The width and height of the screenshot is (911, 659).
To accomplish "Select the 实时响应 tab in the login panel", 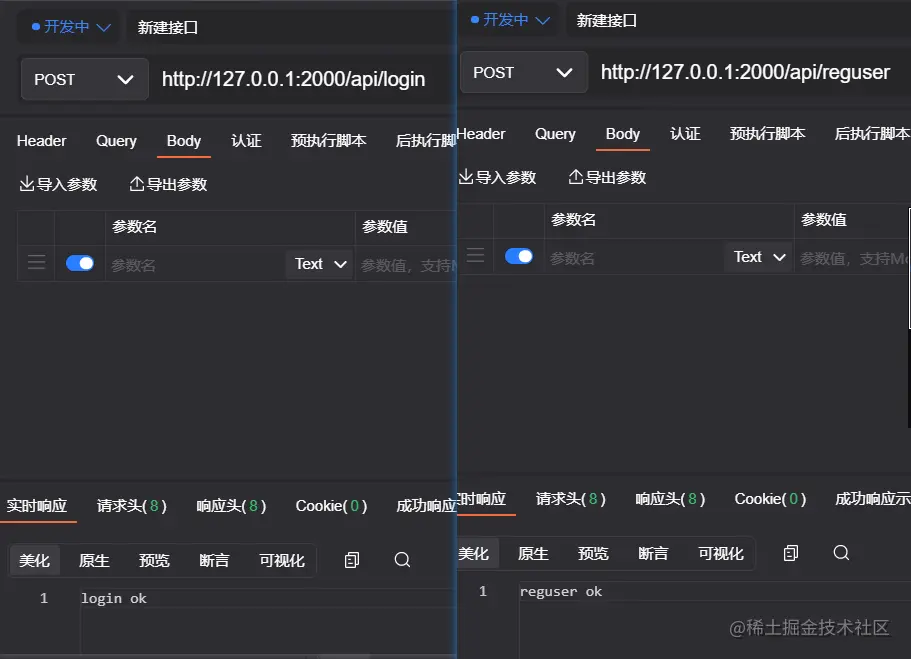I will [37, 506].
